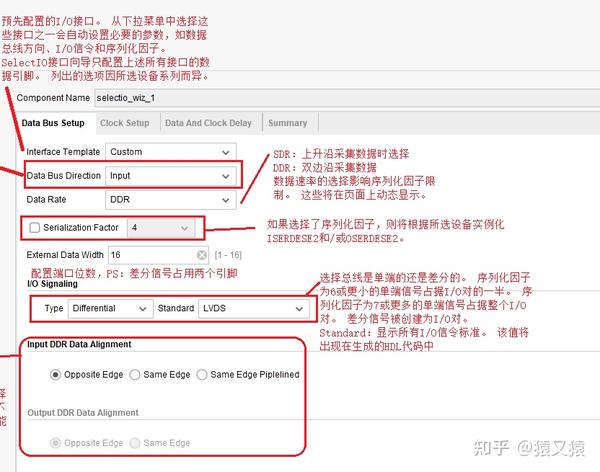This screenshot has height=472, width=600.
Task: Select the Data Bus Setup tab
Action: pos(53,123)
